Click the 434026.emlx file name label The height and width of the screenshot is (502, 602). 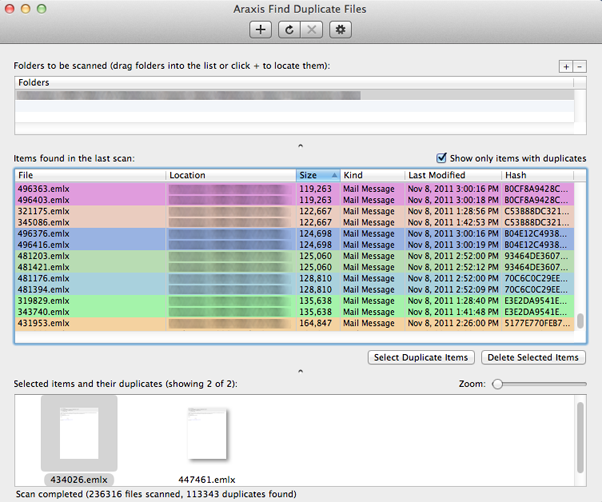tap(79, 479)
